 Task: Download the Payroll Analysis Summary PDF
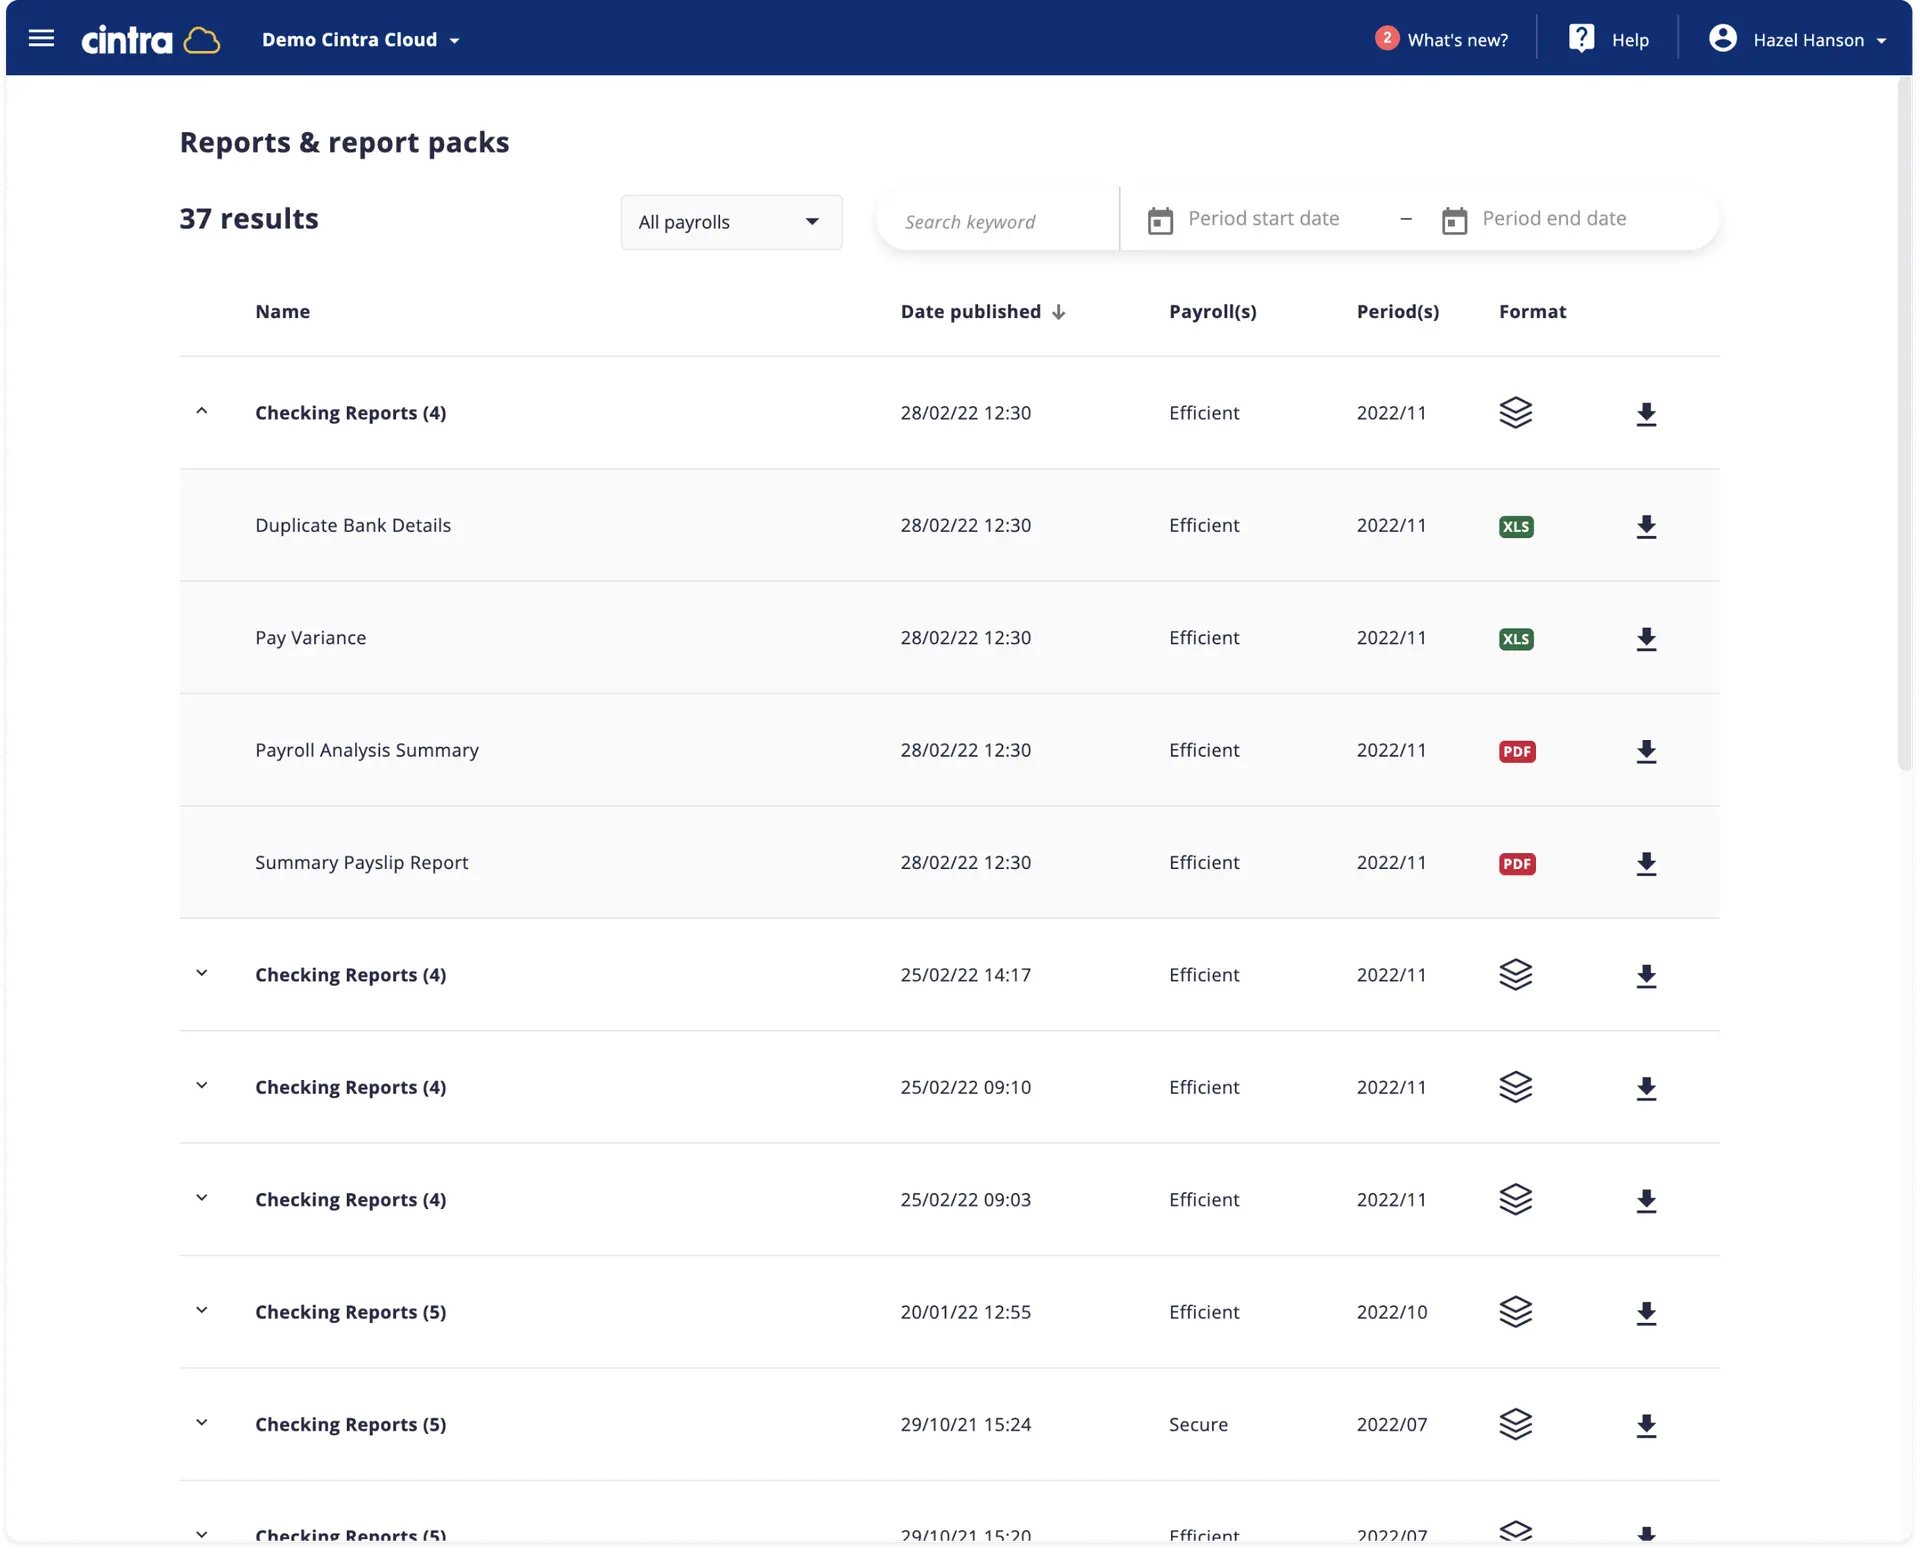tap(1646, 752)
